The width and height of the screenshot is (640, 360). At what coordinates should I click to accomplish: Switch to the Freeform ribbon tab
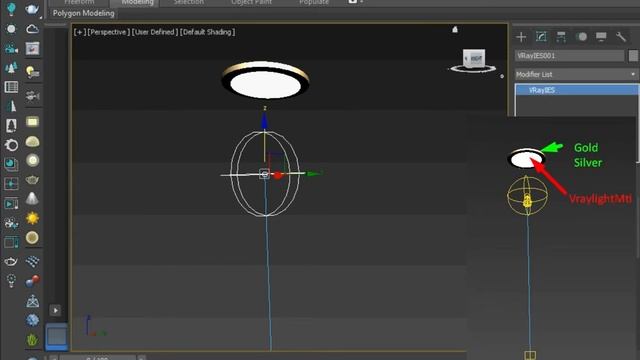(x=79, y=2)
